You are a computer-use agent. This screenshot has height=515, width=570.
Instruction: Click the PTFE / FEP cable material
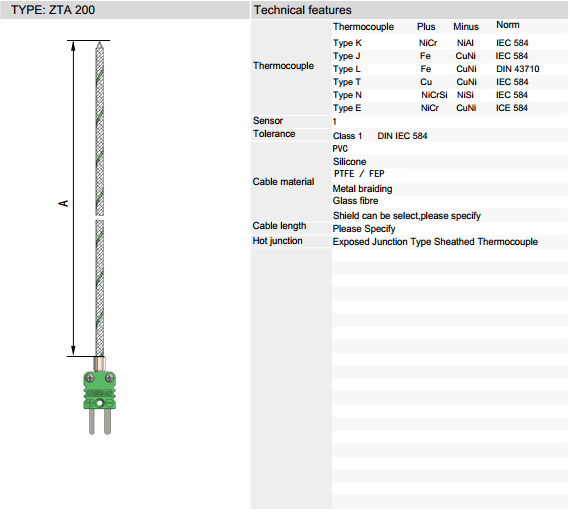[359, 174]
